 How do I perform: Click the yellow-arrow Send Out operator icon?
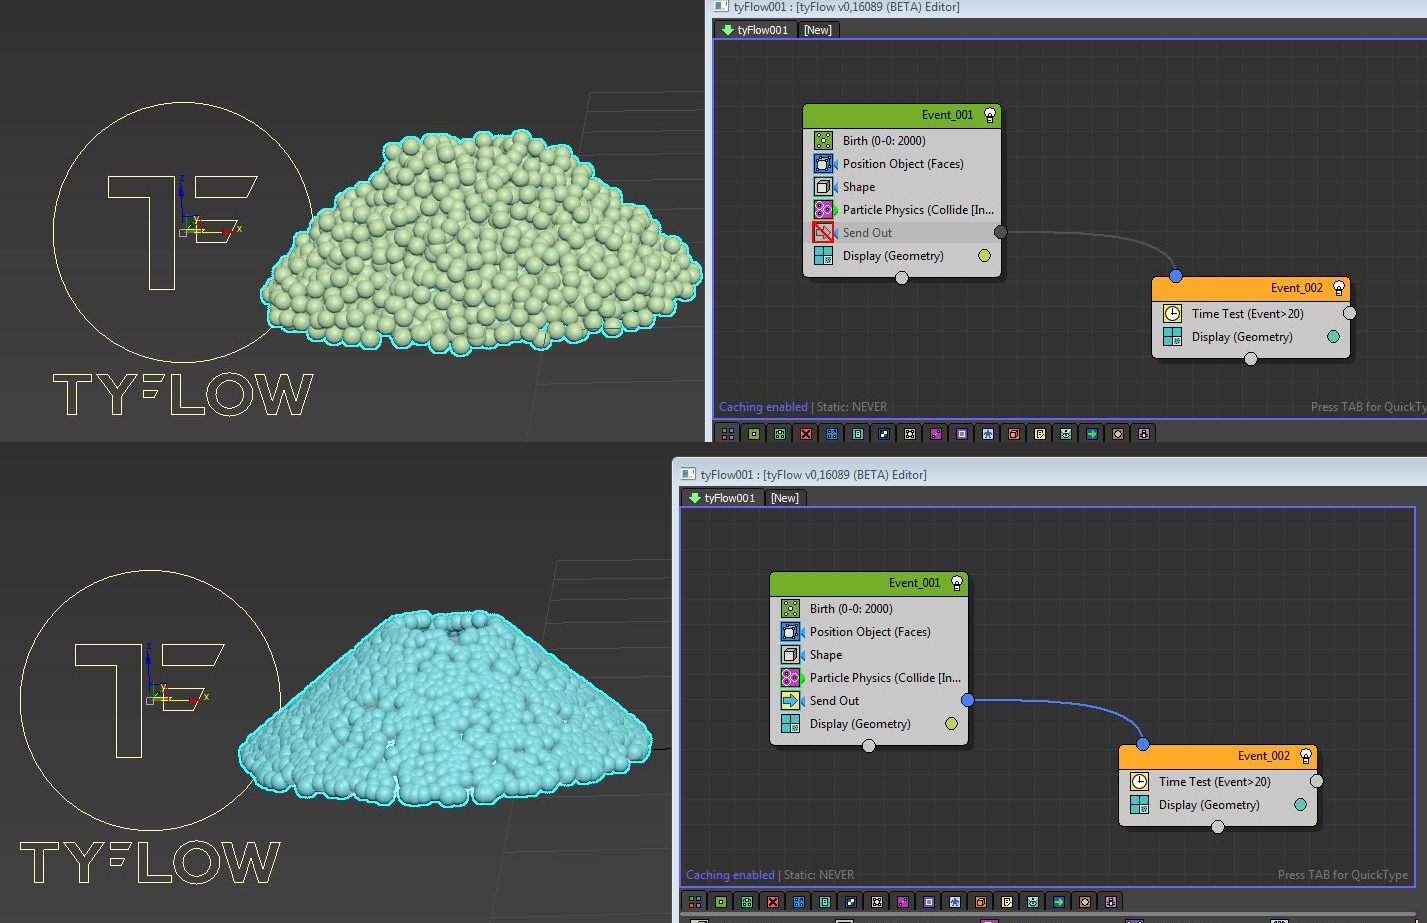790,701
